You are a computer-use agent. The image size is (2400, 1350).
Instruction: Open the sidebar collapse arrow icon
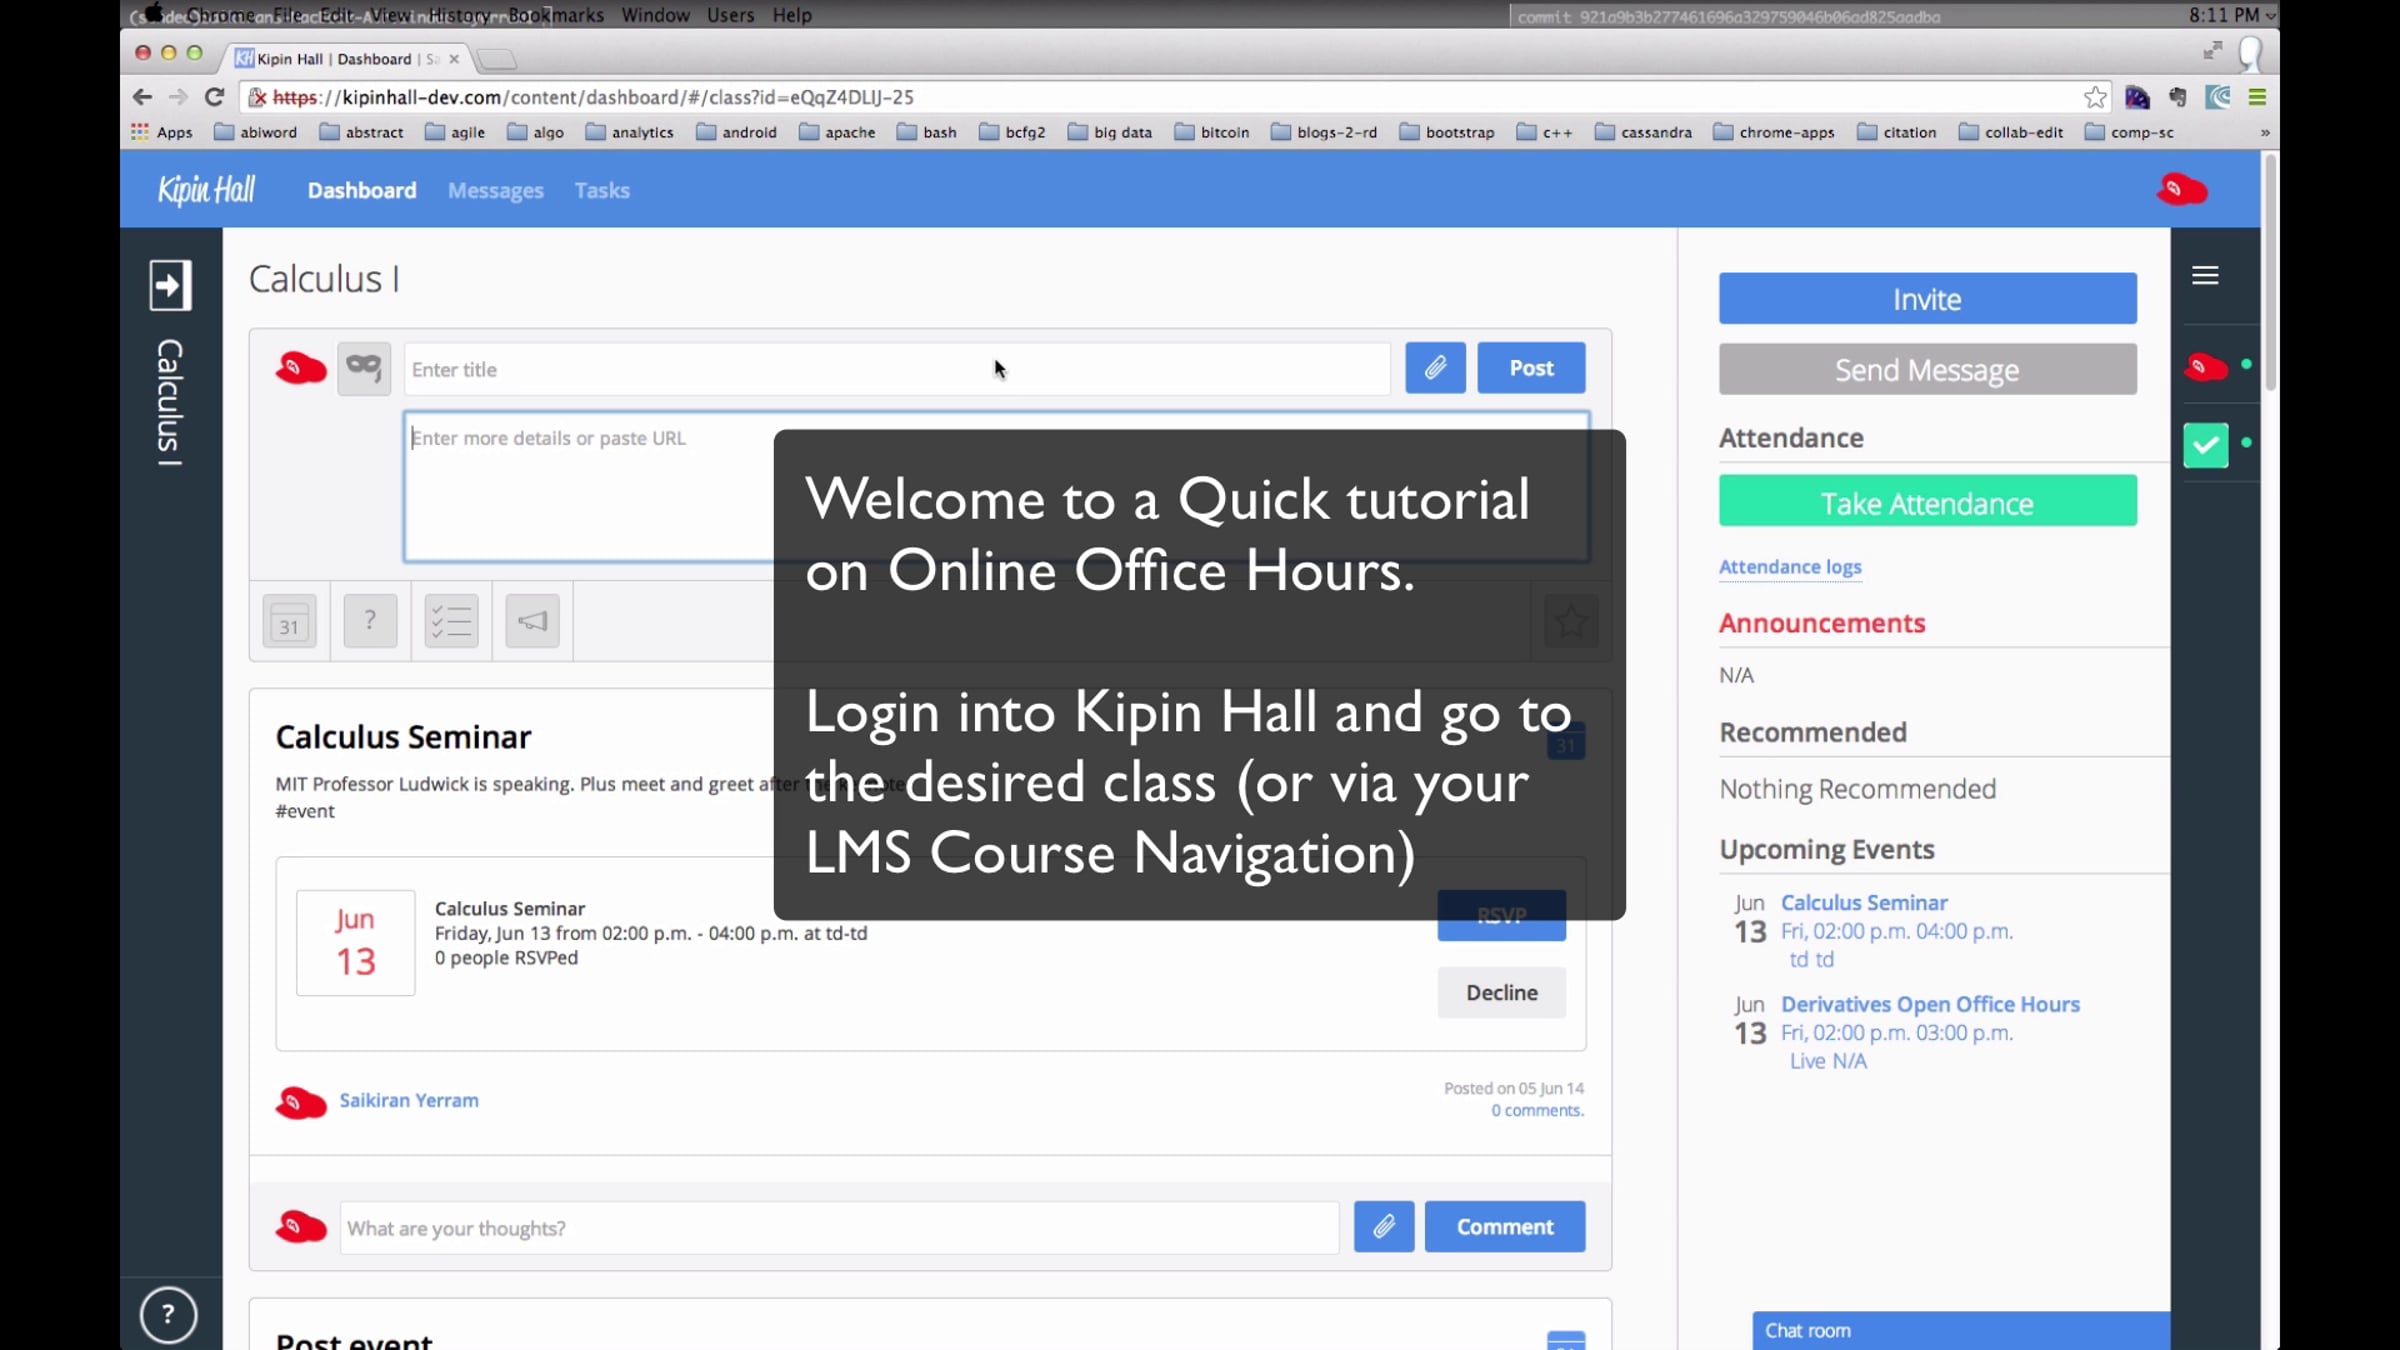click(x=170, y=286)
